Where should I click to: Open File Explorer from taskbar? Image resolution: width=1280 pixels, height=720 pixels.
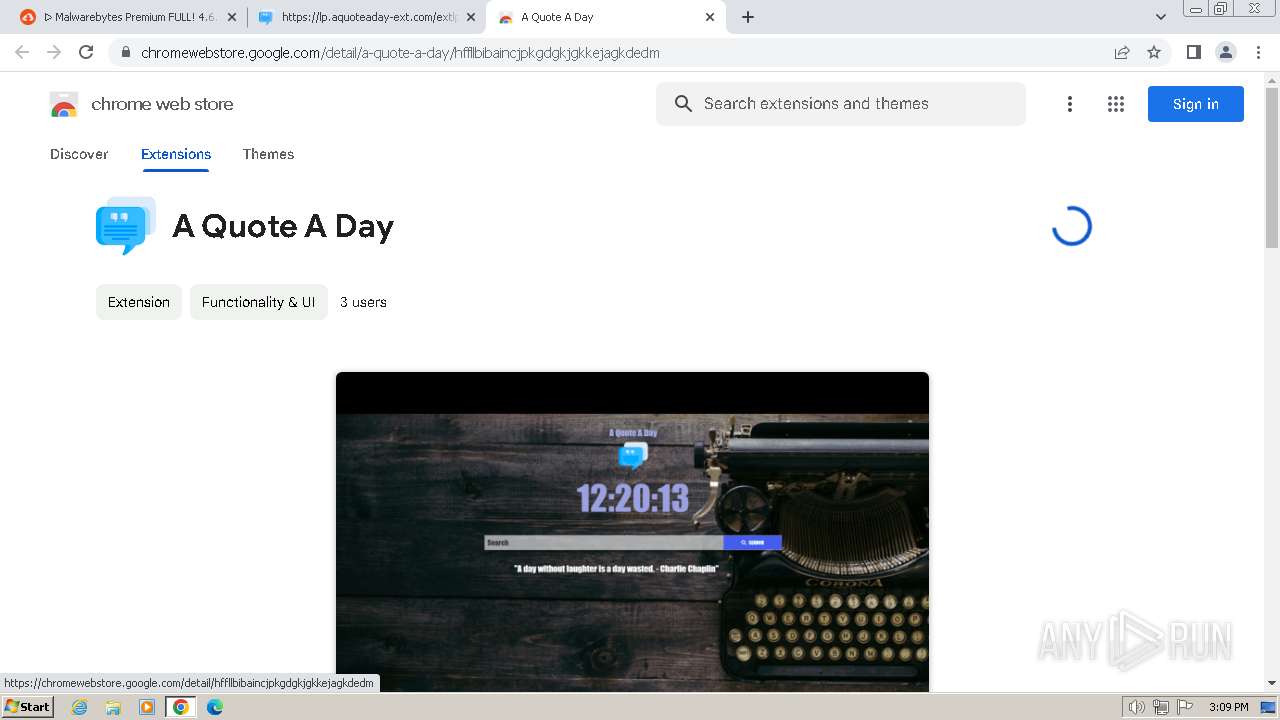(x=113, y=707)
